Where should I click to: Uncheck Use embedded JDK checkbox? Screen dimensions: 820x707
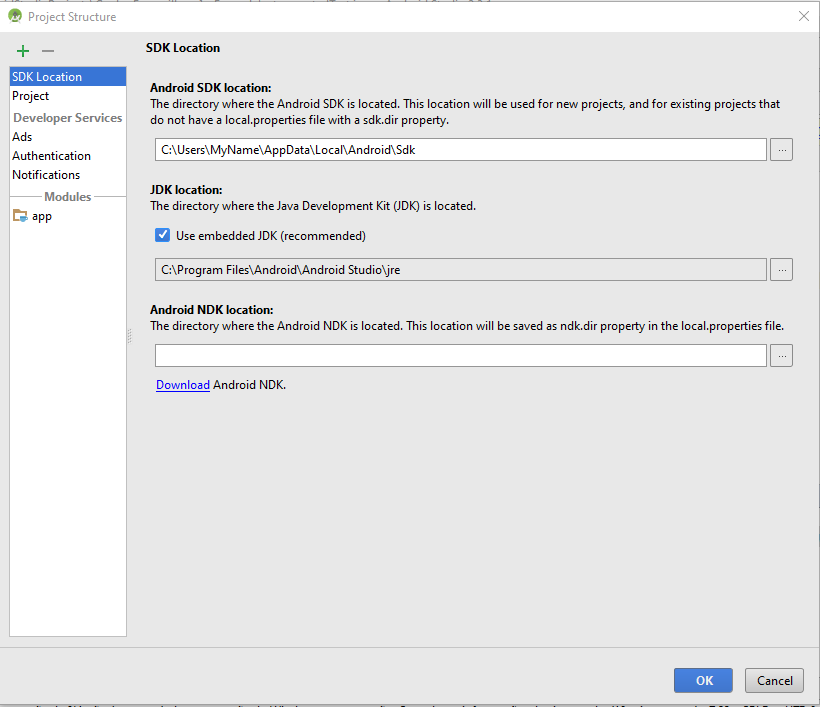click(162, 236)
